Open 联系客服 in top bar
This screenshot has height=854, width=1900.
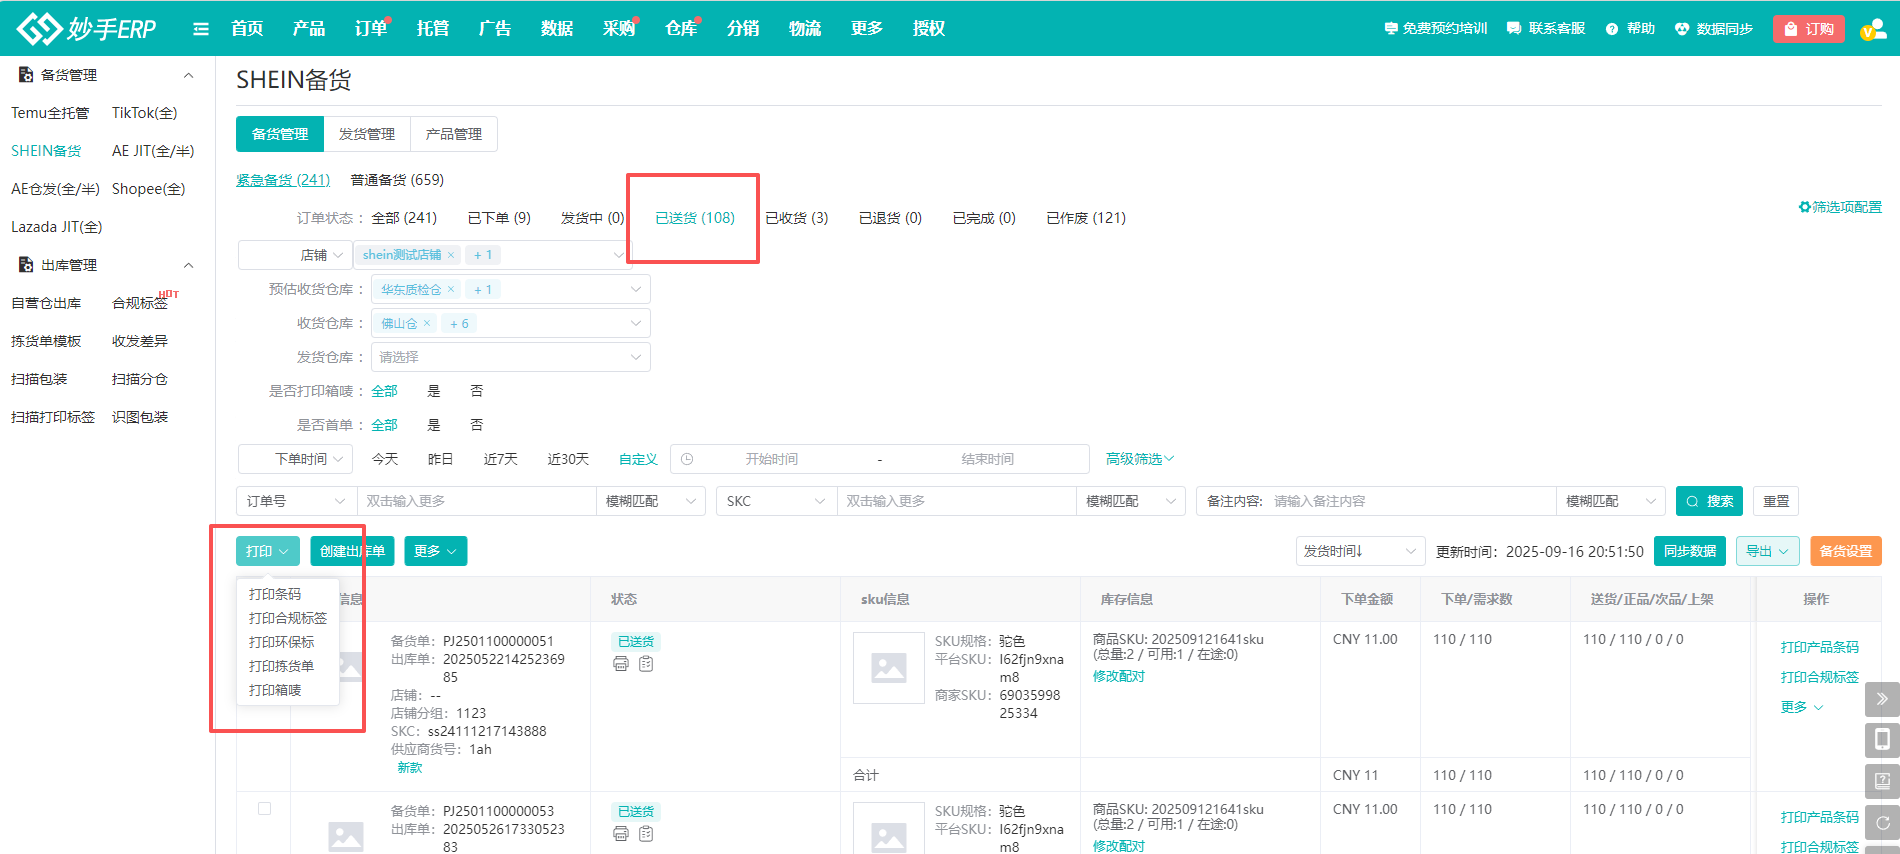tap(1546, 29)
